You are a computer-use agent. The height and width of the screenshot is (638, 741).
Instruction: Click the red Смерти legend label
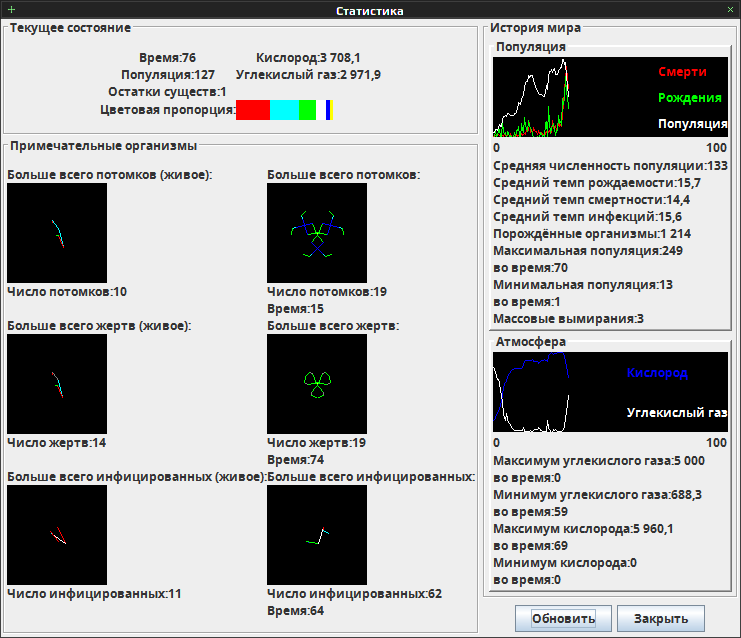point(682,72)
